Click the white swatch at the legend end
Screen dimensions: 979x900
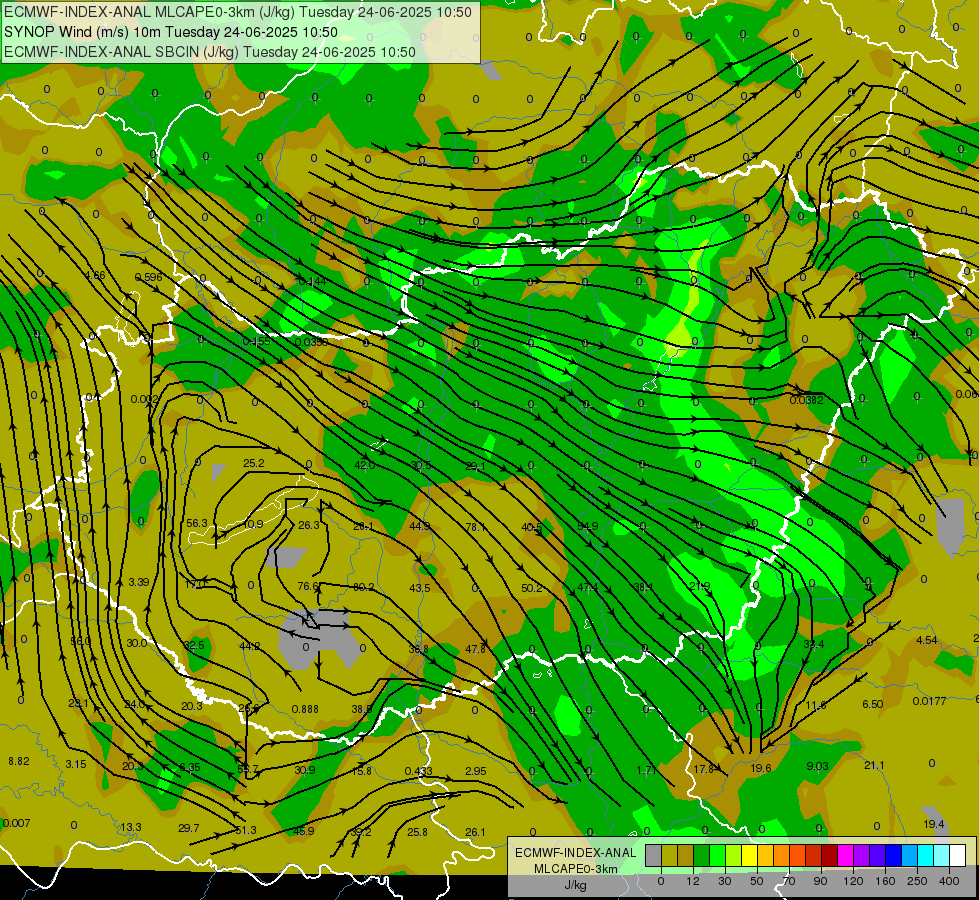(x=957, y=855)
